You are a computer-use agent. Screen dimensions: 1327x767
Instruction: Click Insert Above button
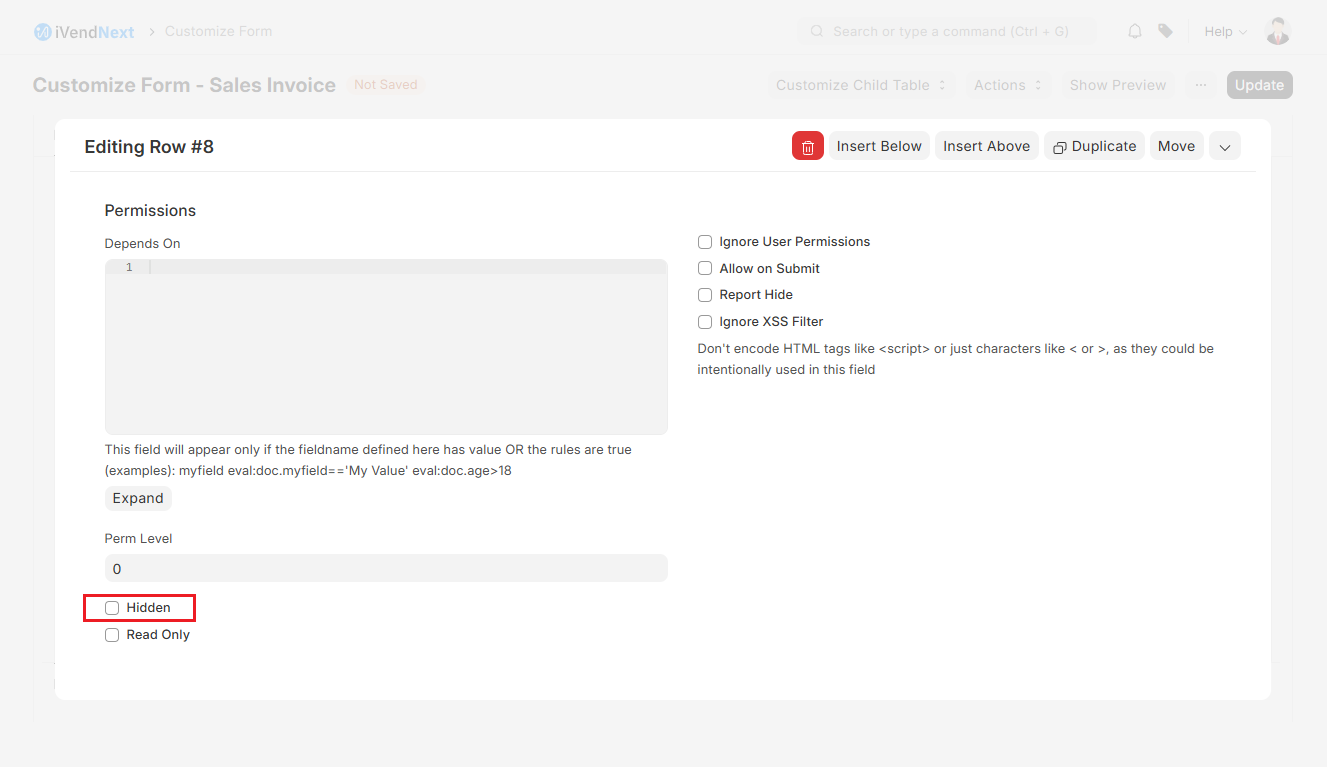pyautogui.click(x=987, y=146)
